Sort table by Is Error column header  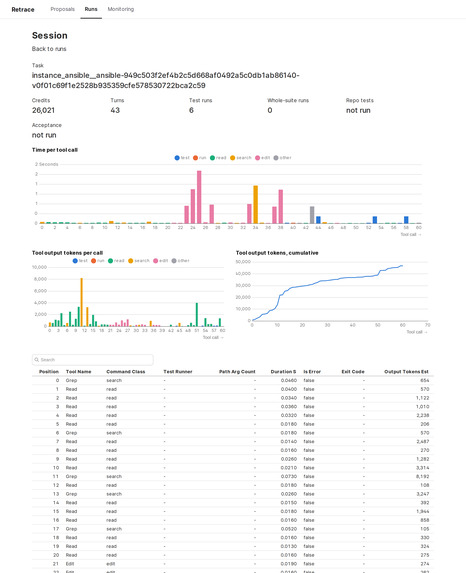(312, 372)
